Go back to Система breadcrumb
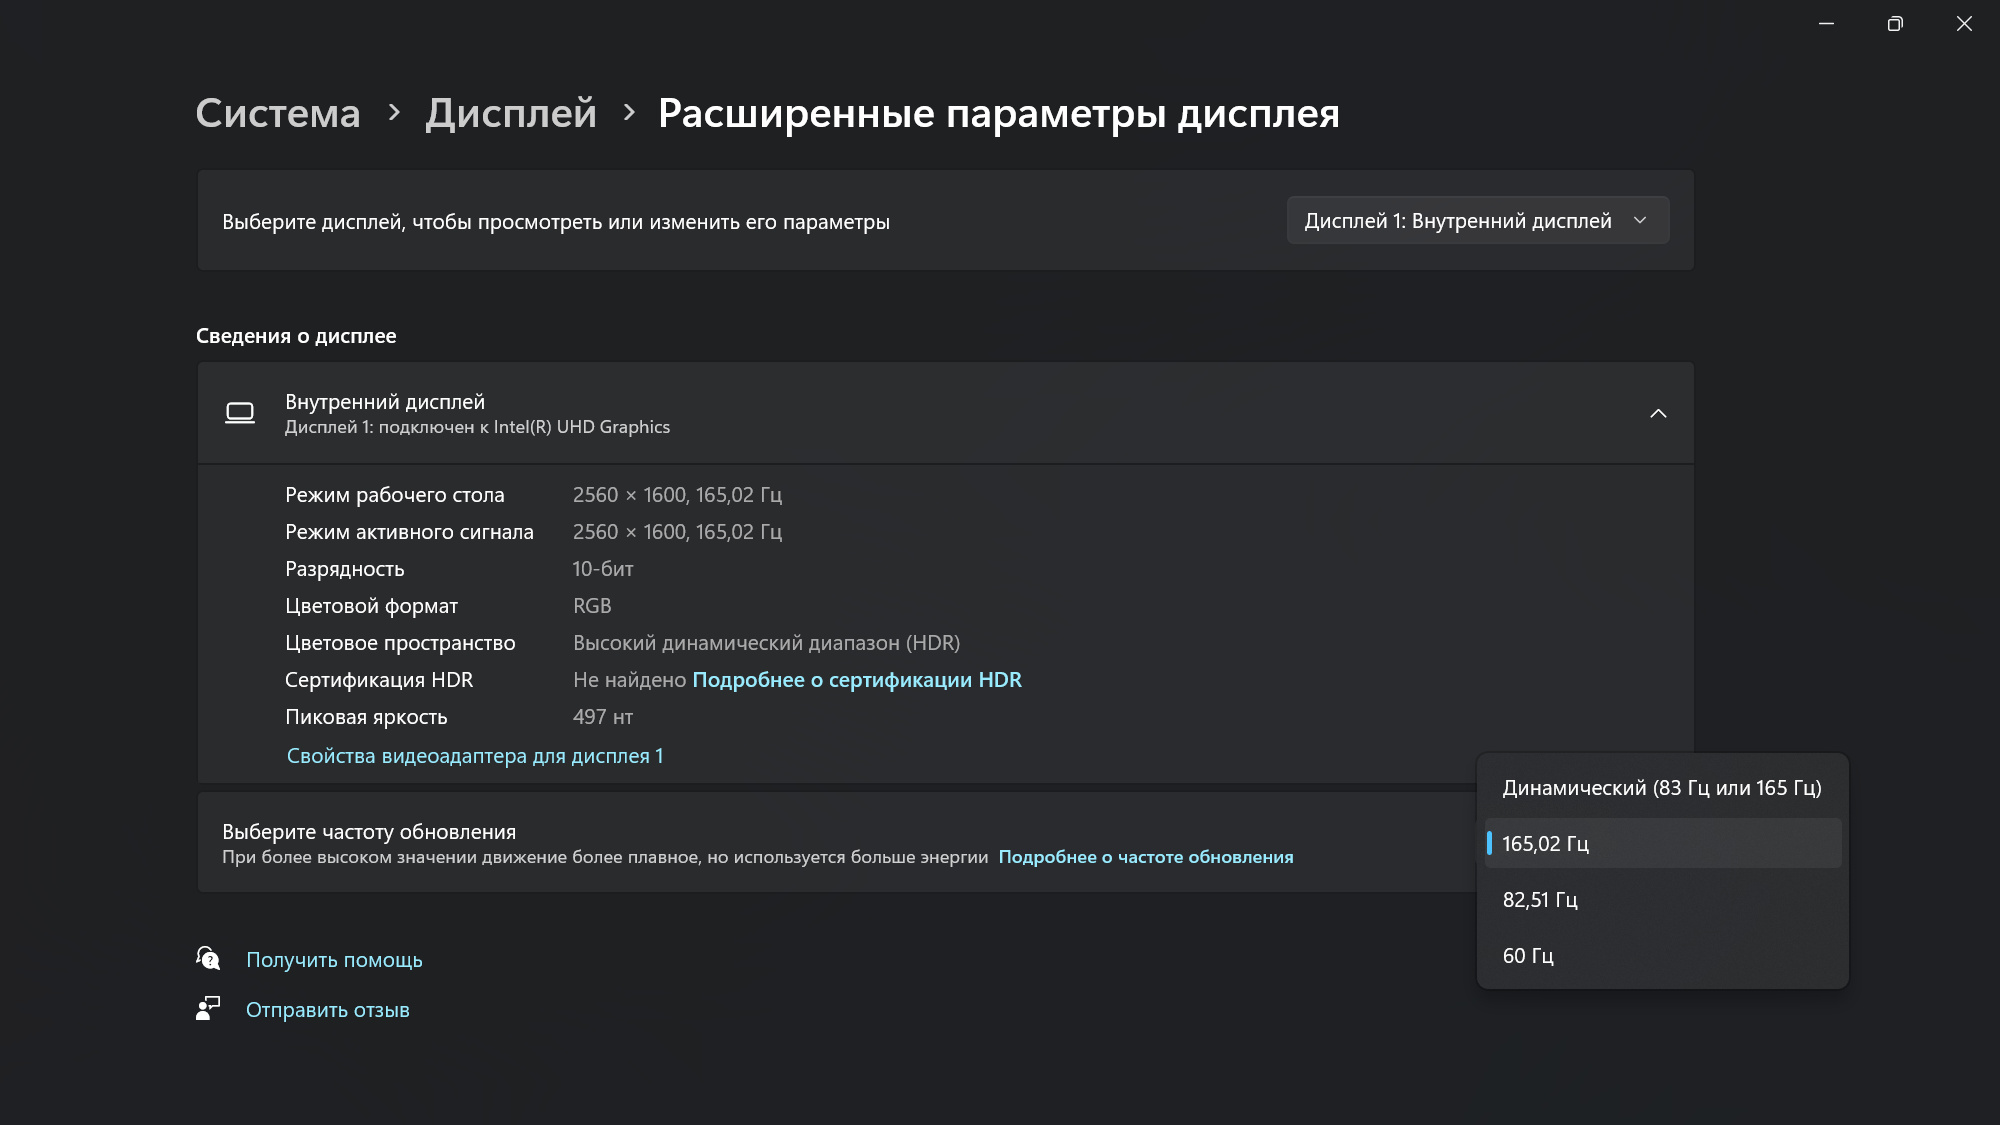 tap(278, 113)
